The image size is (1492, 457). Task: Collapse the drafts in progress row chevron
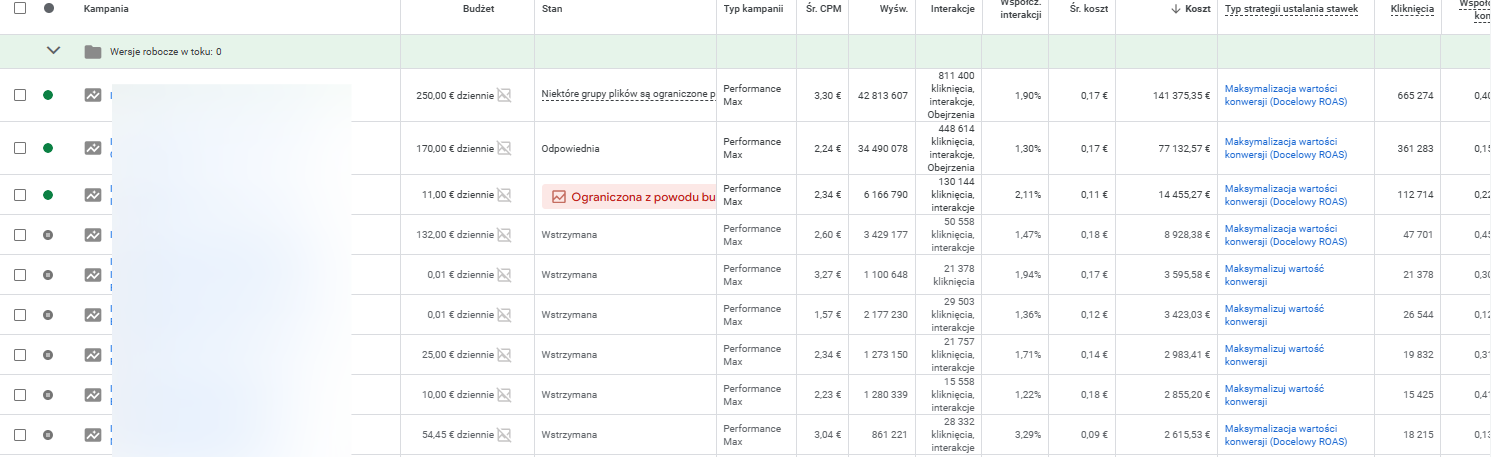54,51
